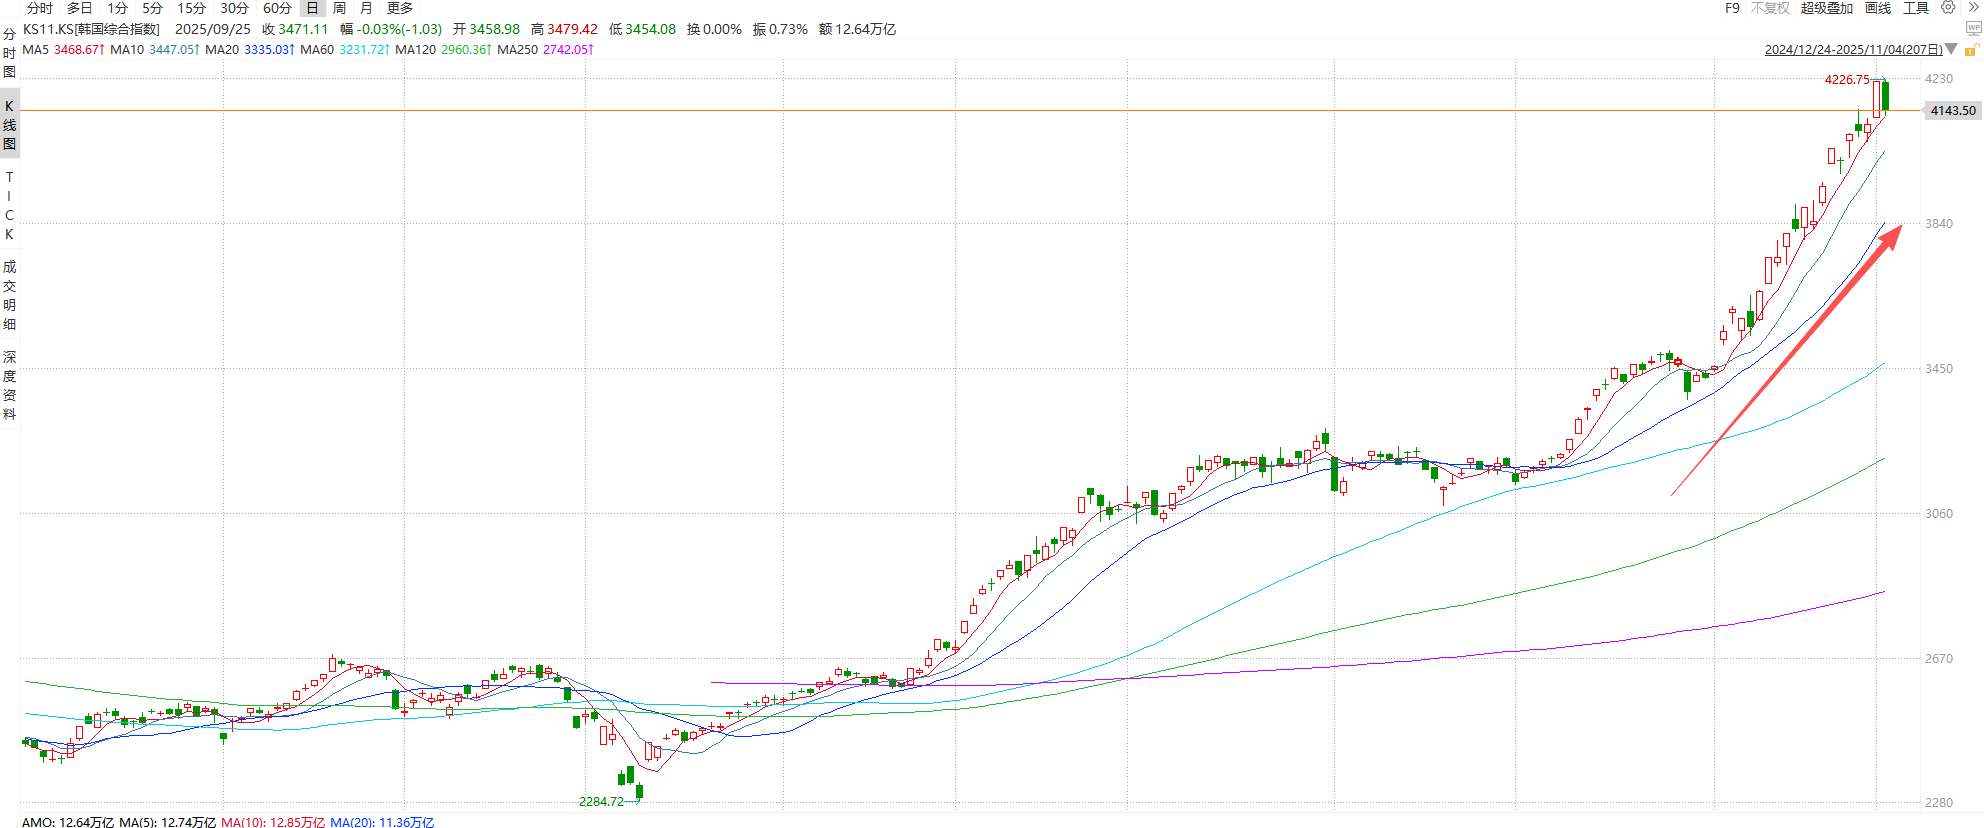Click the 振 0.73% amplitude value
The width and height of the screenshot is (1984, 828).
[x=780, y=29]
